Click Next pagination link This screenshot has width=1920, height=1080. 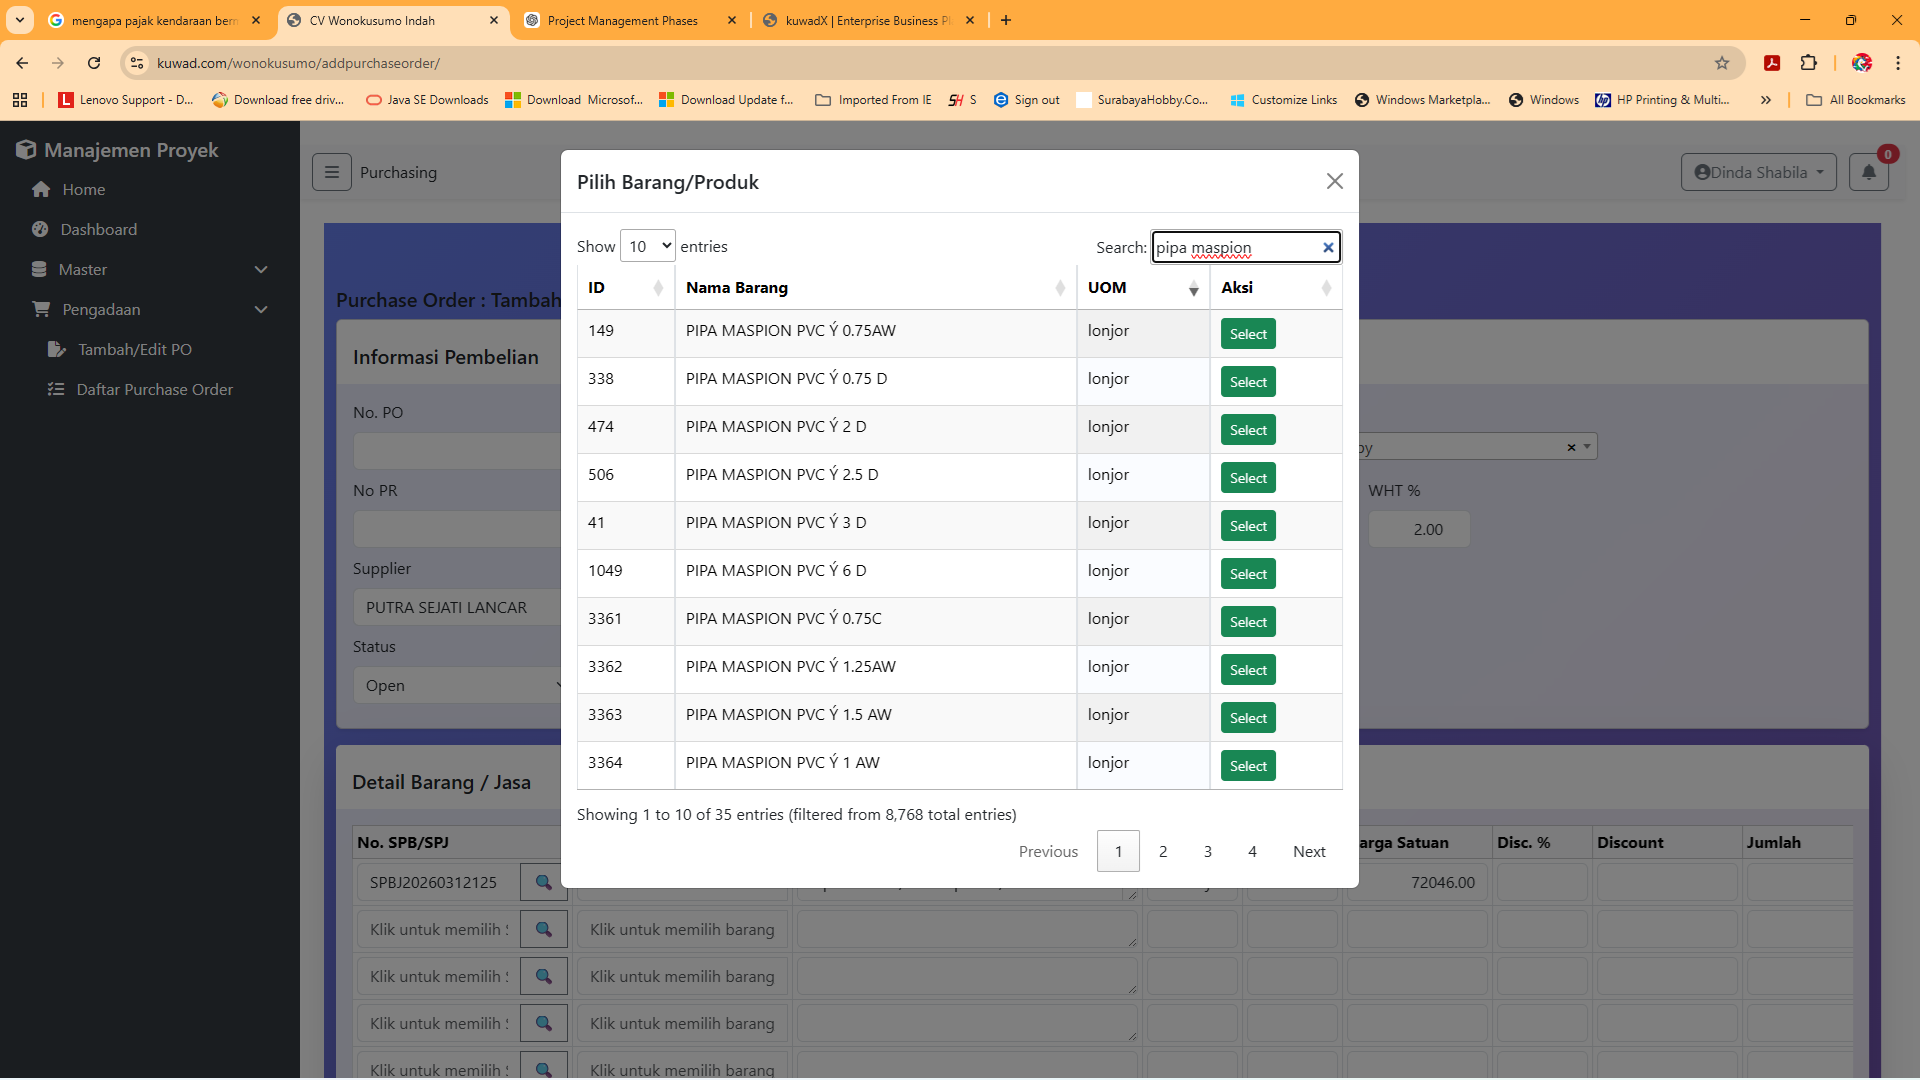[x=1308, y=851]
